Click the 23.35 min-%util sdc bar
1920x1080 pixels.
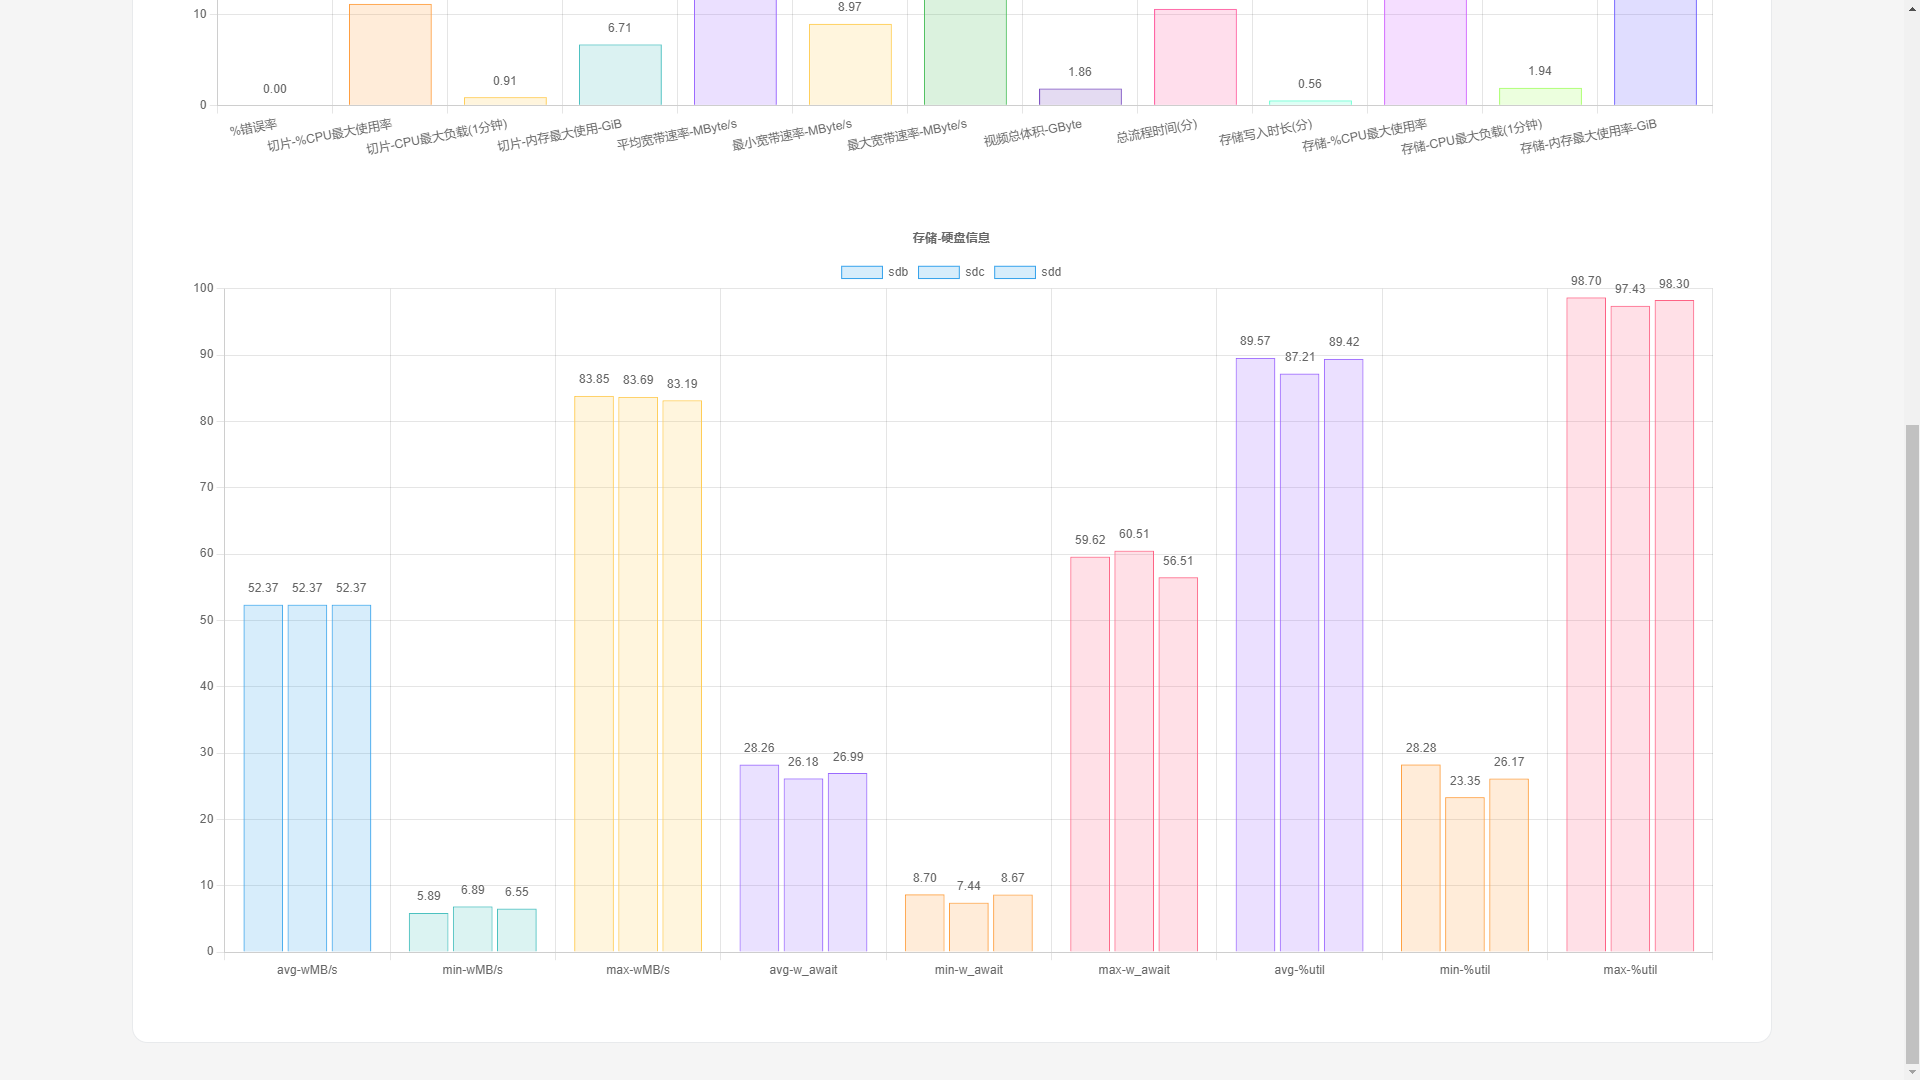click(1464, 875)
